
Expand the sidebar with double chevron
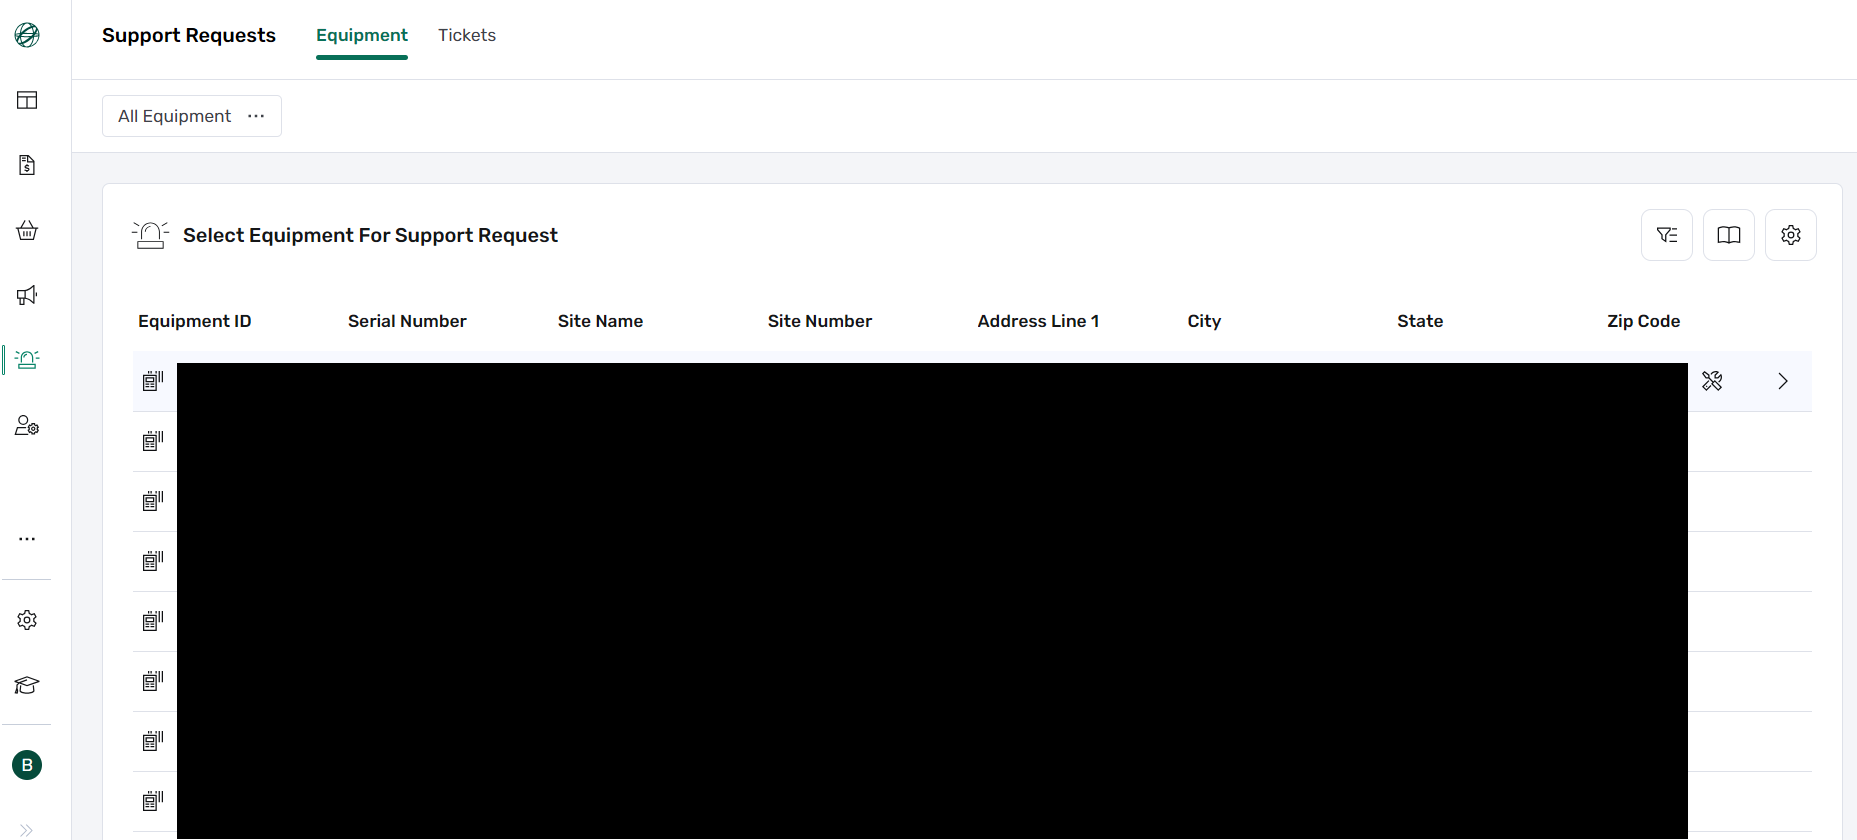27,830
